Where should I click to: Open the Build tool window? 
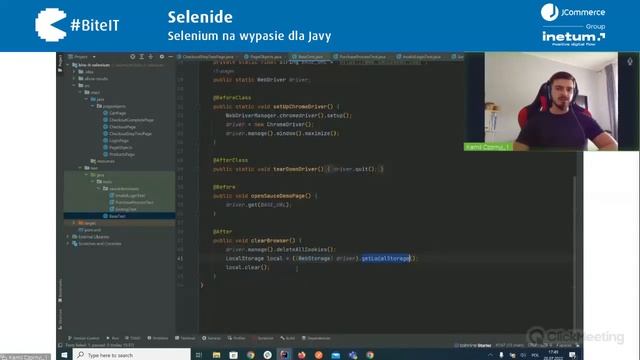(x=288, y=338)
